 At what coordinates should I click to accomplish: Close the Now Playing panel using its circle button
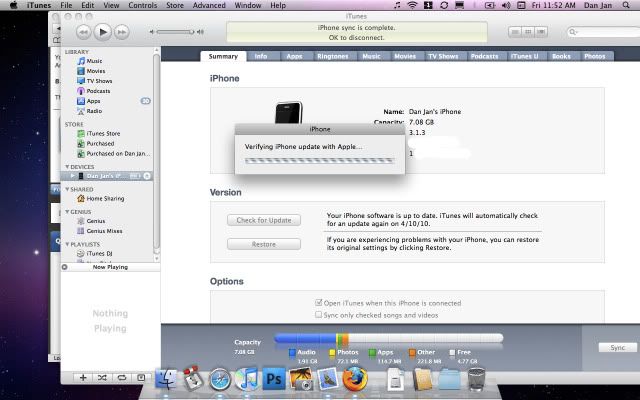point(64,267)
